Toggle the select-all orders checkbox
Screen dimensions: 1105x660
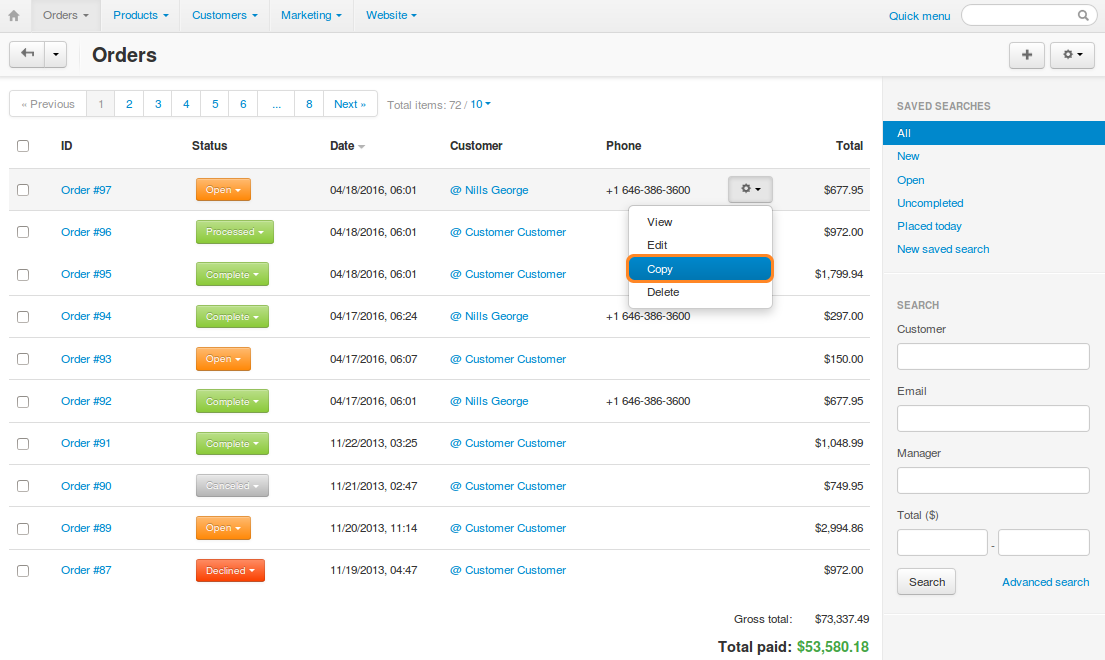pos(23,146)
